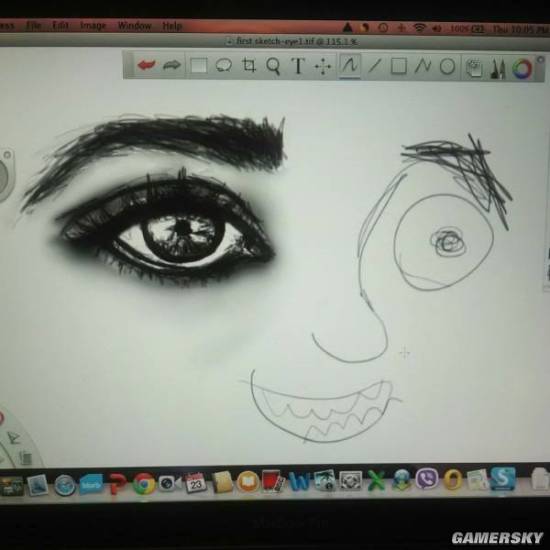This screenshot has width=550, height=550.
Task: Open the color wheel editor
Action: [522, 68]
